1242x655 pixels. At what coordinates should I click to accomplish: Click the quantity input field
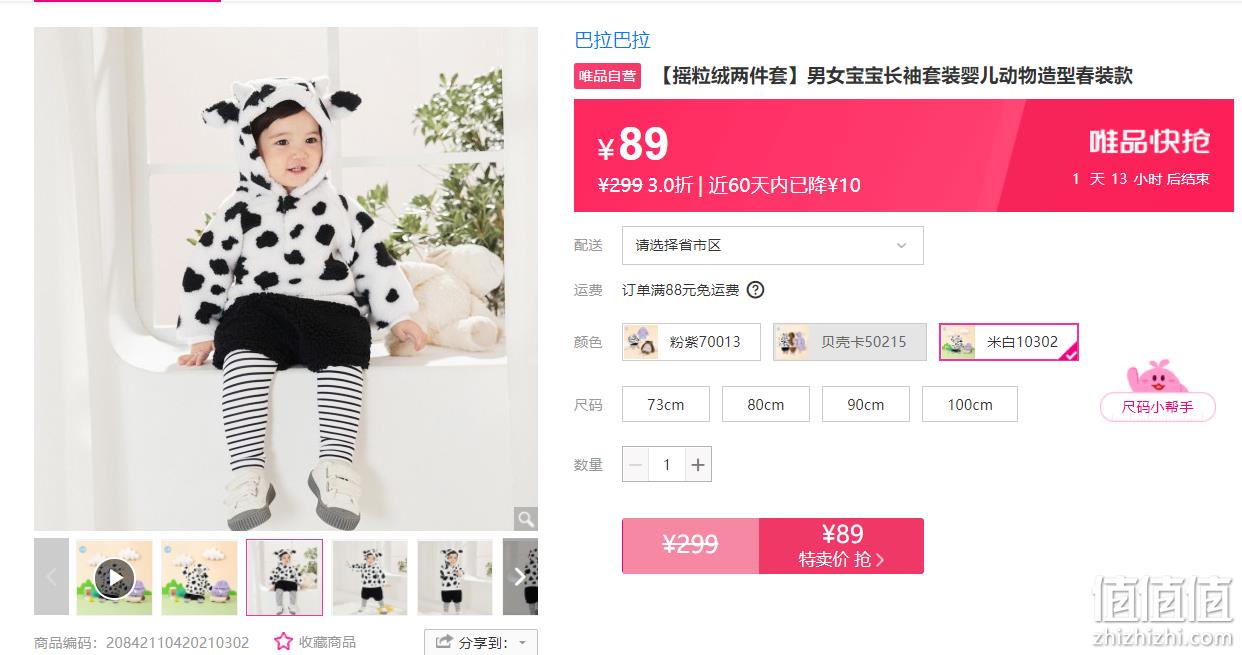click(x=667, y=464)
